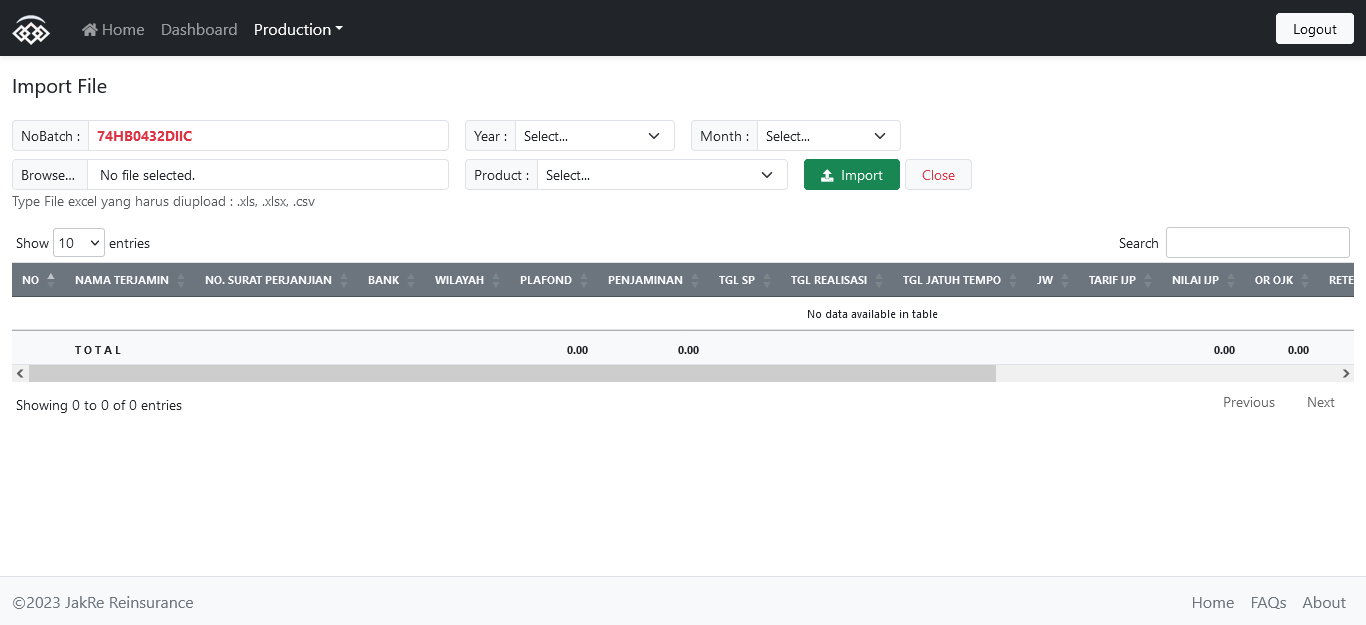Sort by TGL JATUH TEMPO arrows
The image size is (1366, 625).
tap(1013, 280)
